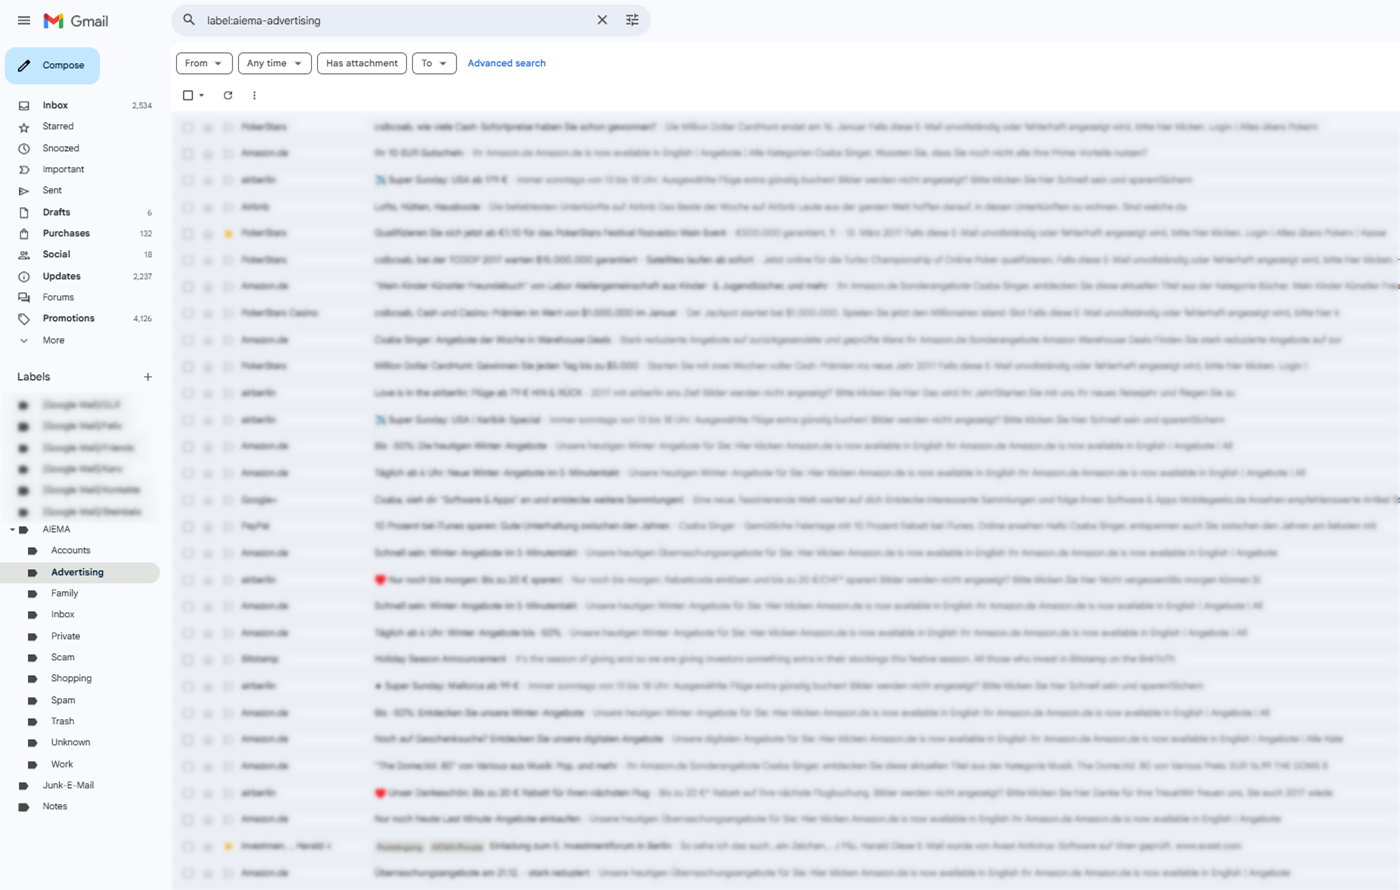Click the Gmail logo
Image resolution: width=1400 pixels, height=890 pixels.
pos(76,21)
